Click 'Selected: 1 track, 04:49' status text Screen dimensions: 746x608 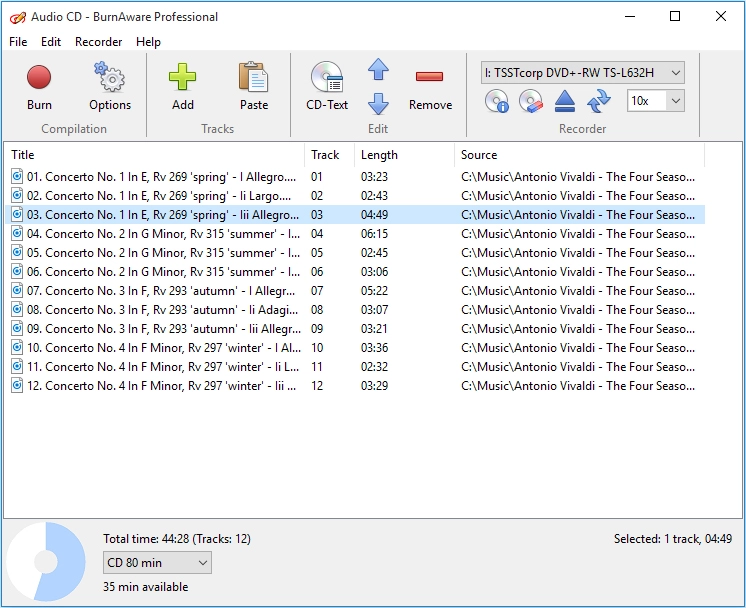click(x=673, y=539)
